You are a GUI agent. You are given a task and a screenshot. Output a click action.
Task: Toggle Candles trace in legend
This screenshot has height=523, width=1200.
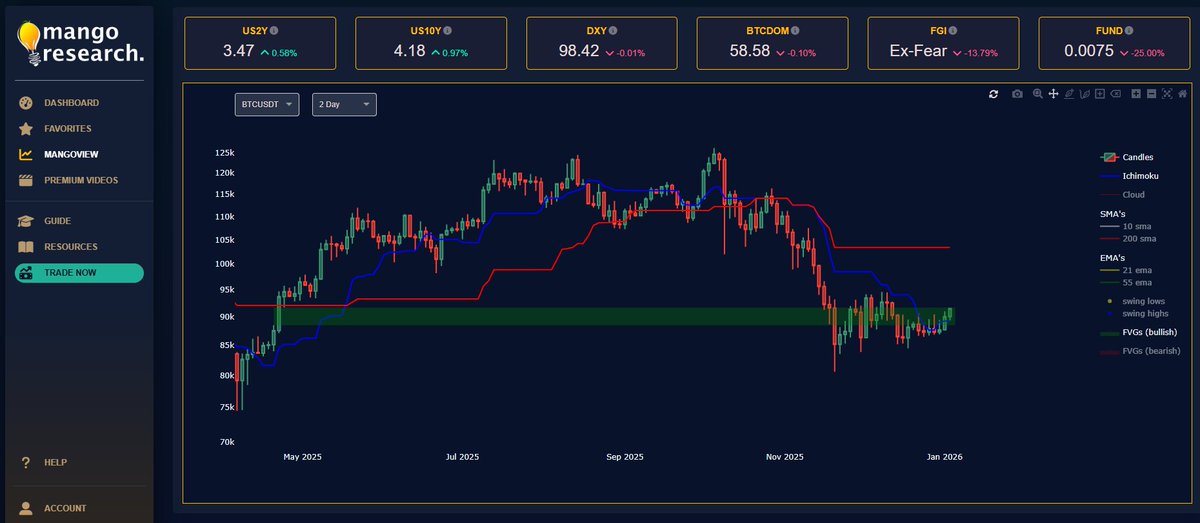click(x=1127, y=157)
